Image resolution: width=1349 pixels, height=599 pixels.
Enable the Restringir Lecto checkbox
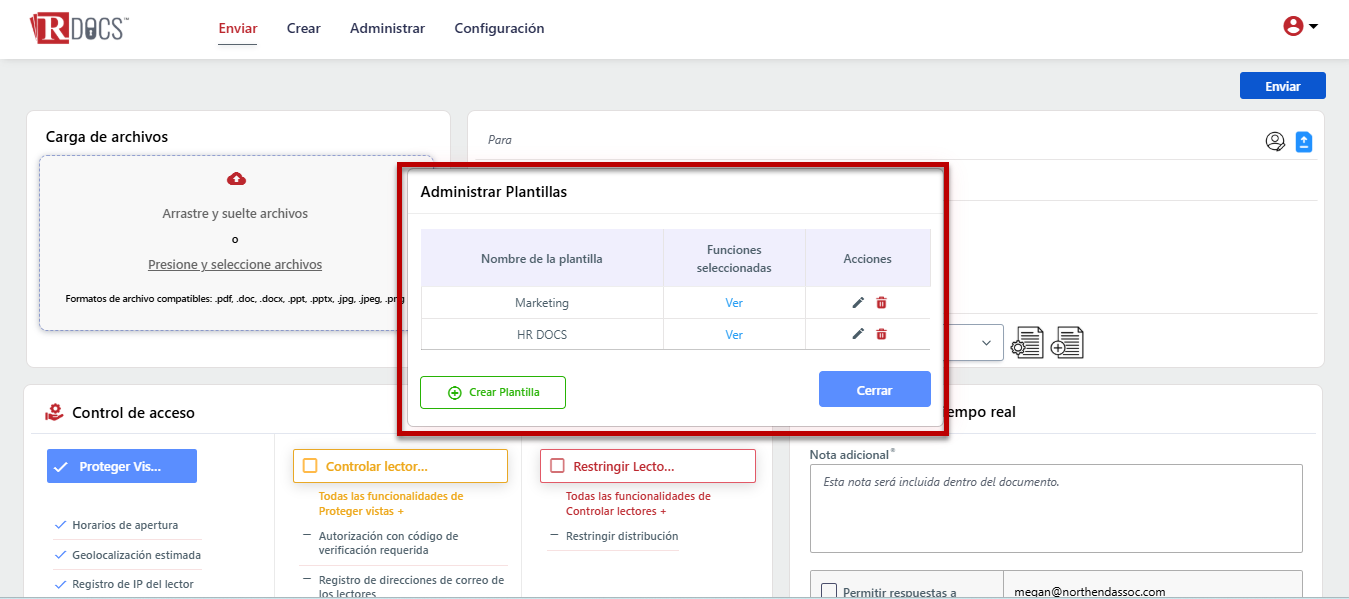tap(557, 466)
